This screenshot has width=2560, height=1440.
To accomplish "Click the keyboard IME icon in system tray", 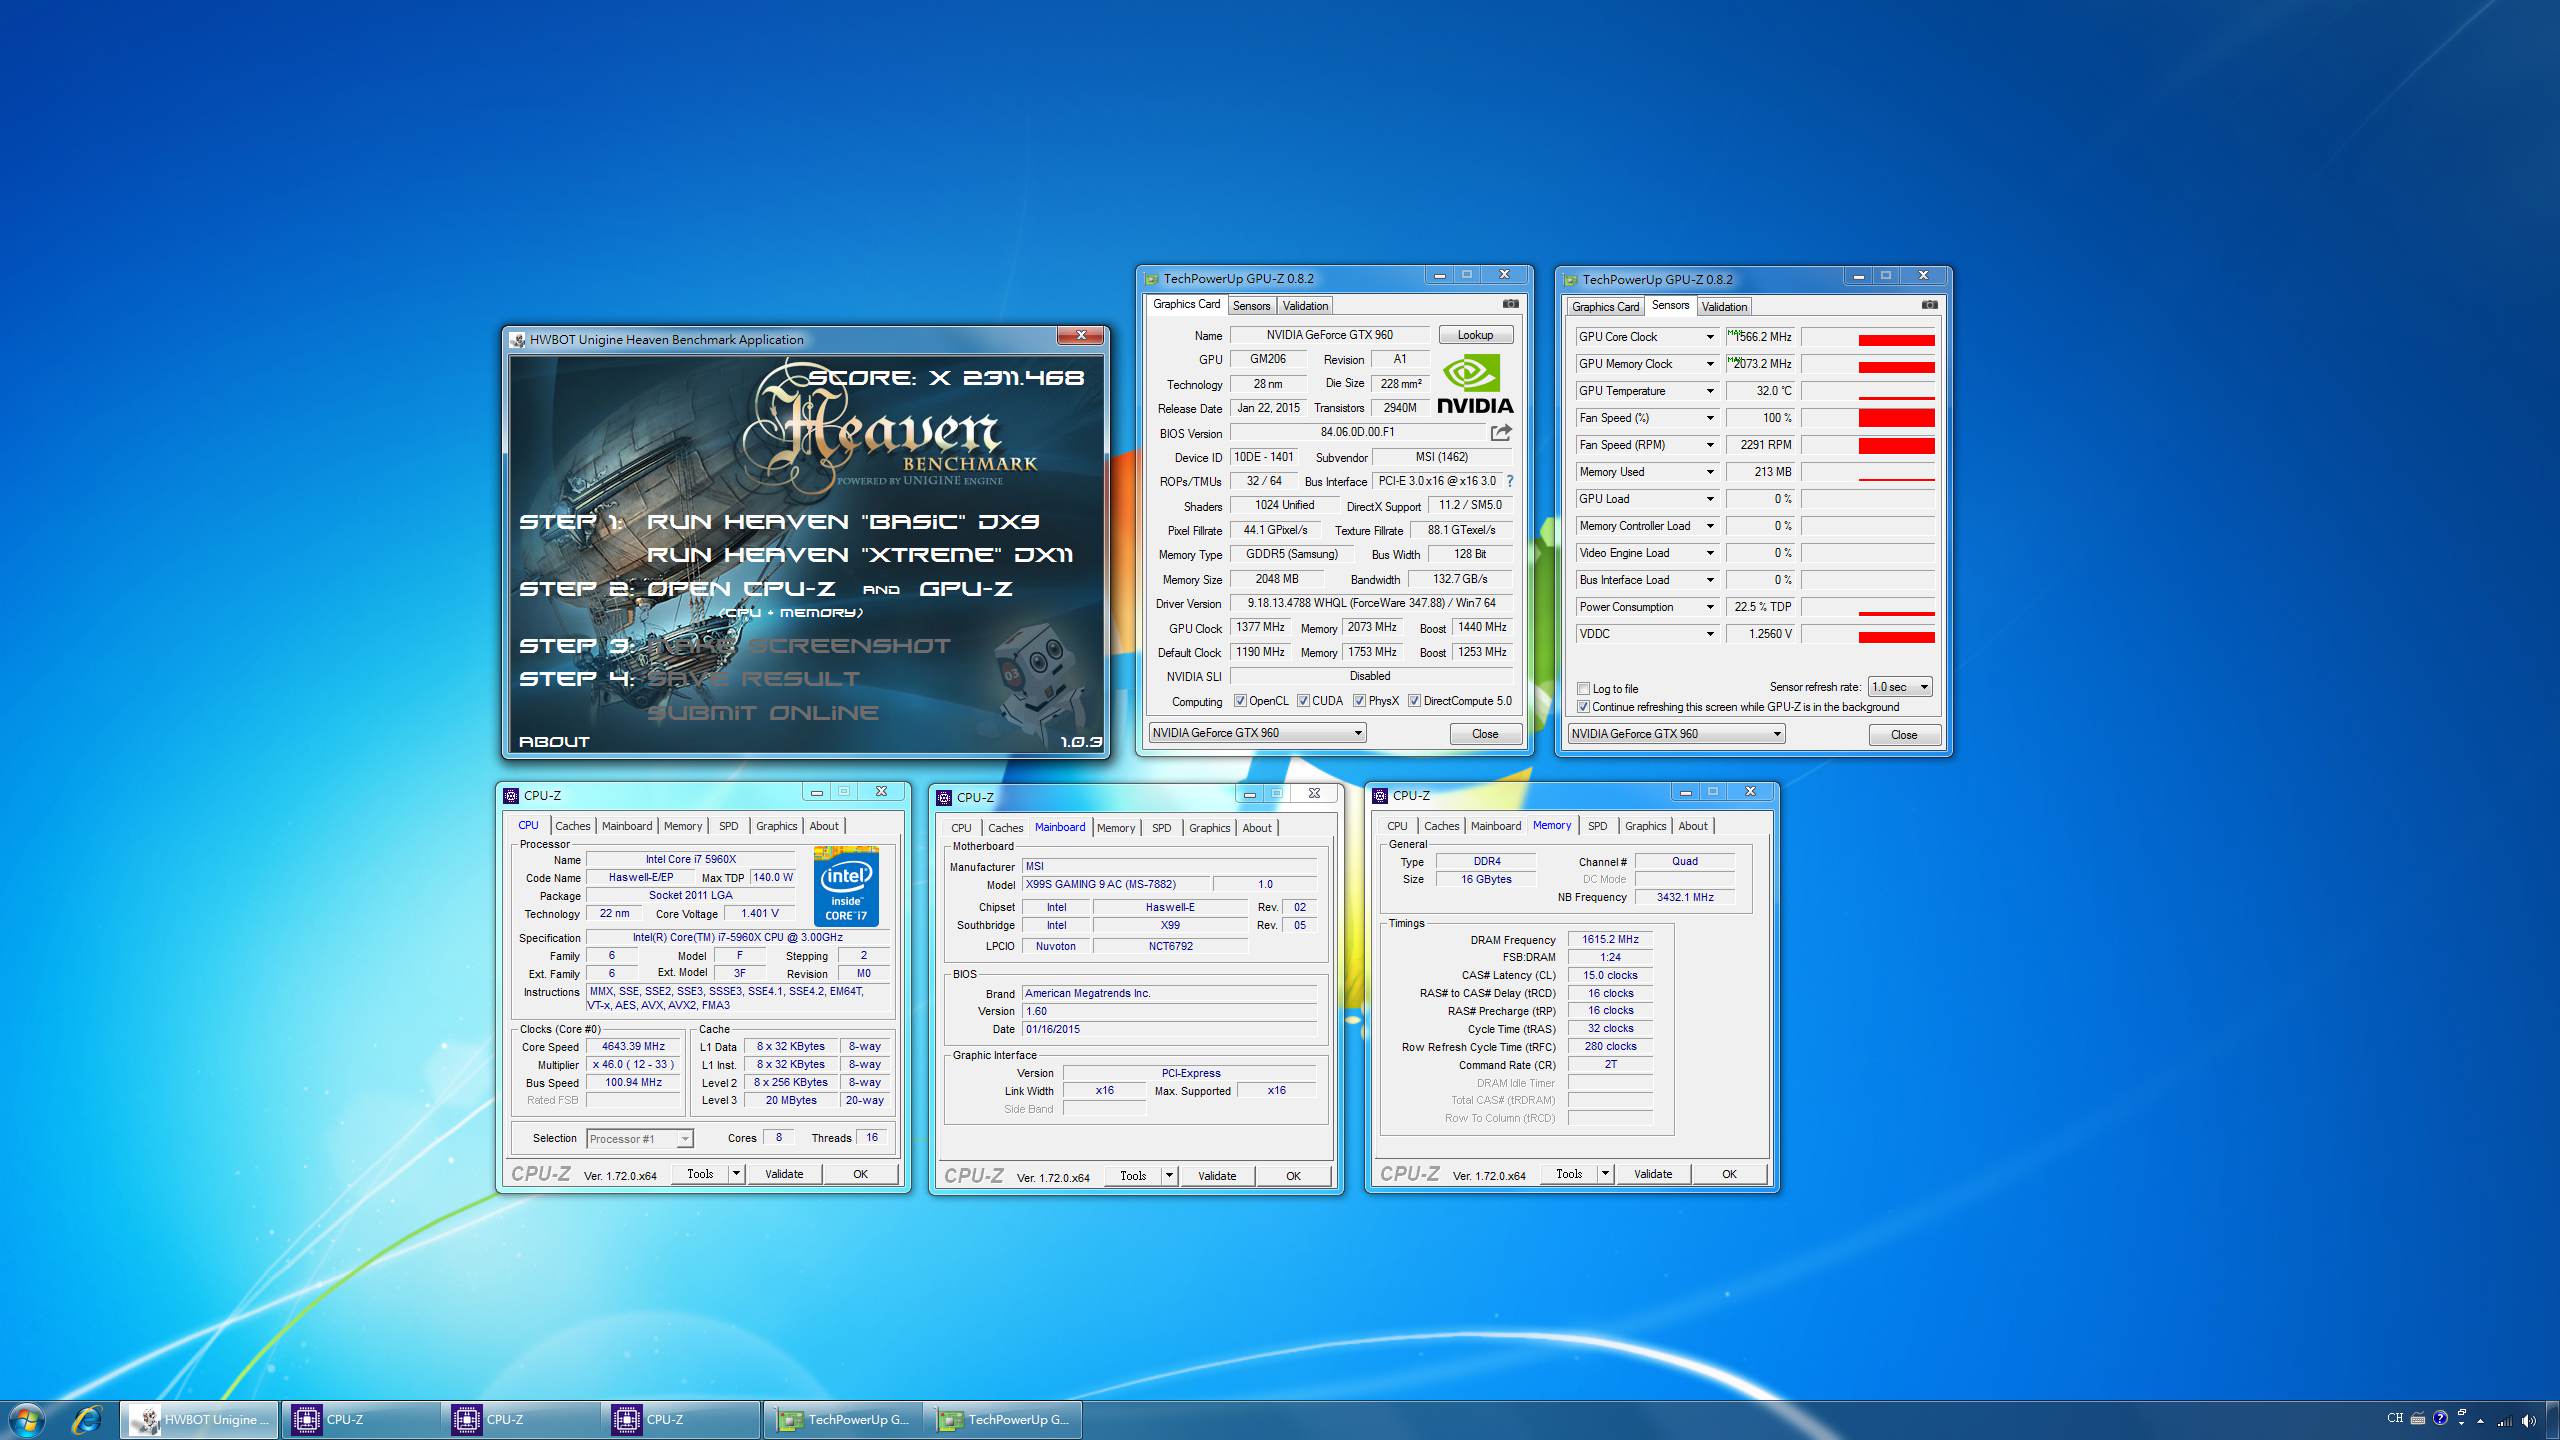I will [x=2418, y=1418].
